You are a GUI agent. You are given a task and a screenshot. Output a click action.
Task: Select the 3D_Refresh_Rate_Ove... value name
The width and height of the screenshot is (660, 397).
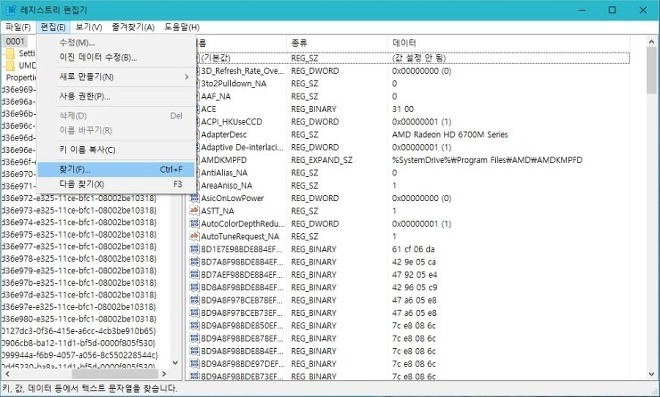[x=242, y=71]
